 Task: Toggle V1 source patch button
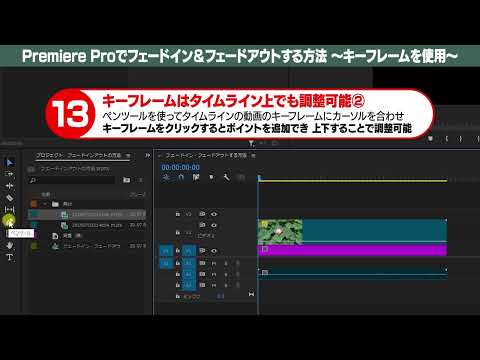tap(166, 250)
